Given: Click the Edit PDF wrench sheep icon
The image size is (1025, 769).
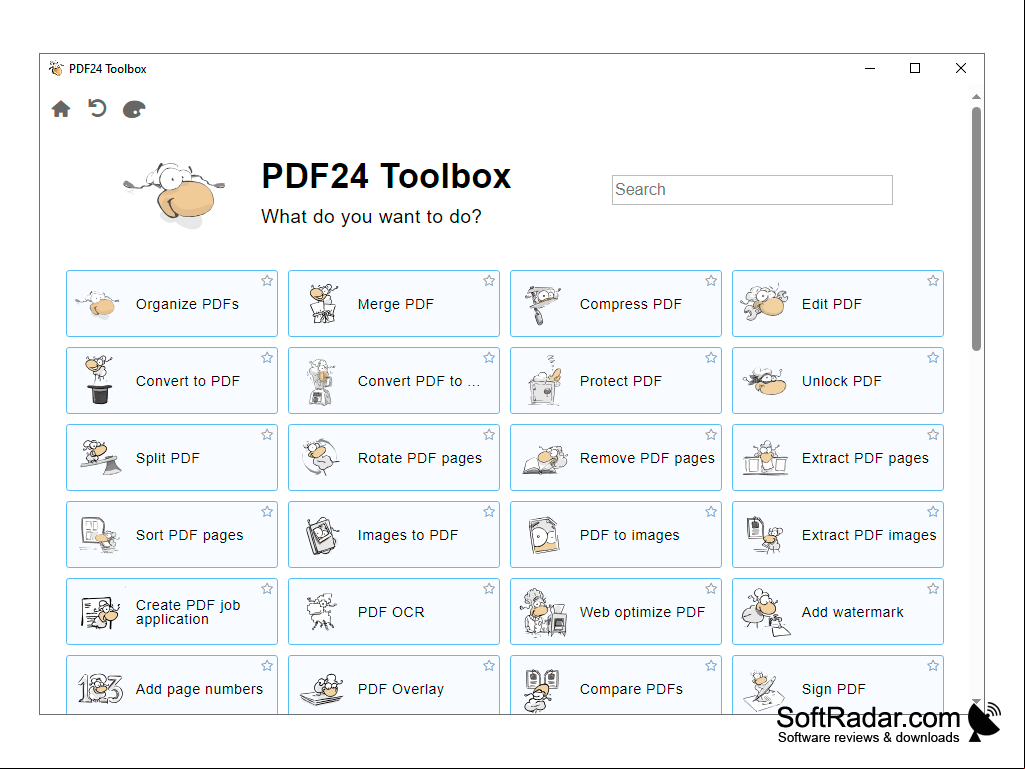Looking at the screenshot, I should tap(764, 303).
